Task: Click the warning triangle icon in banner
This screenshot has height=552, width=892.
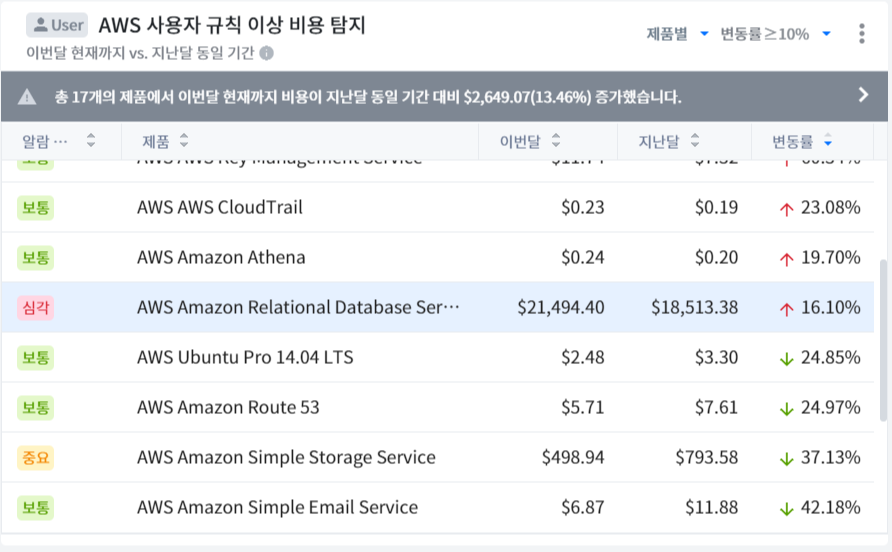Action: (27, 97)
